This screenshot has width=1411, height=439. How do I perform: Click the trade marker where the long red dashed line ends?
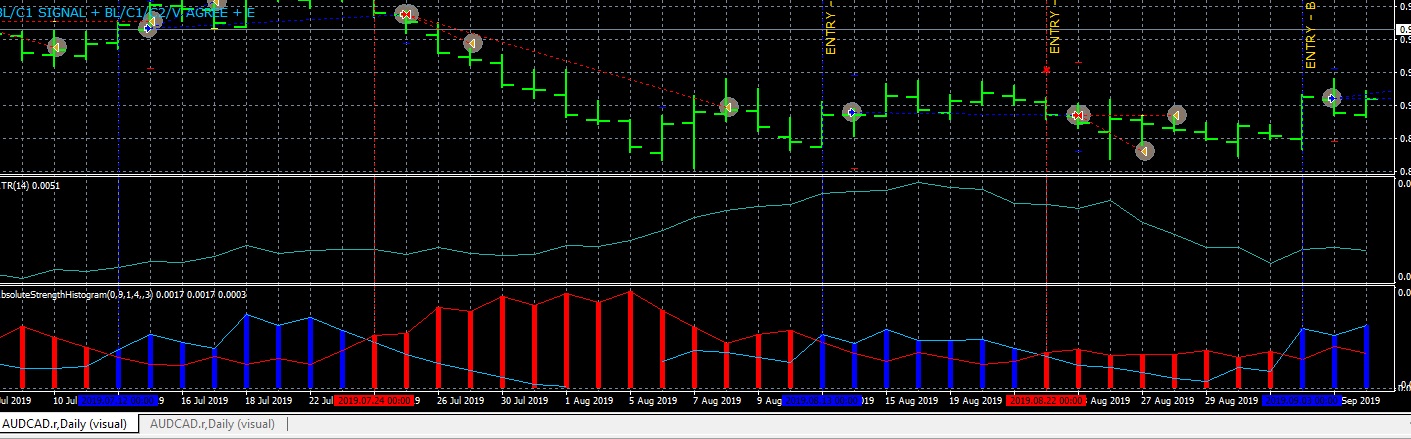click(729, 107)
